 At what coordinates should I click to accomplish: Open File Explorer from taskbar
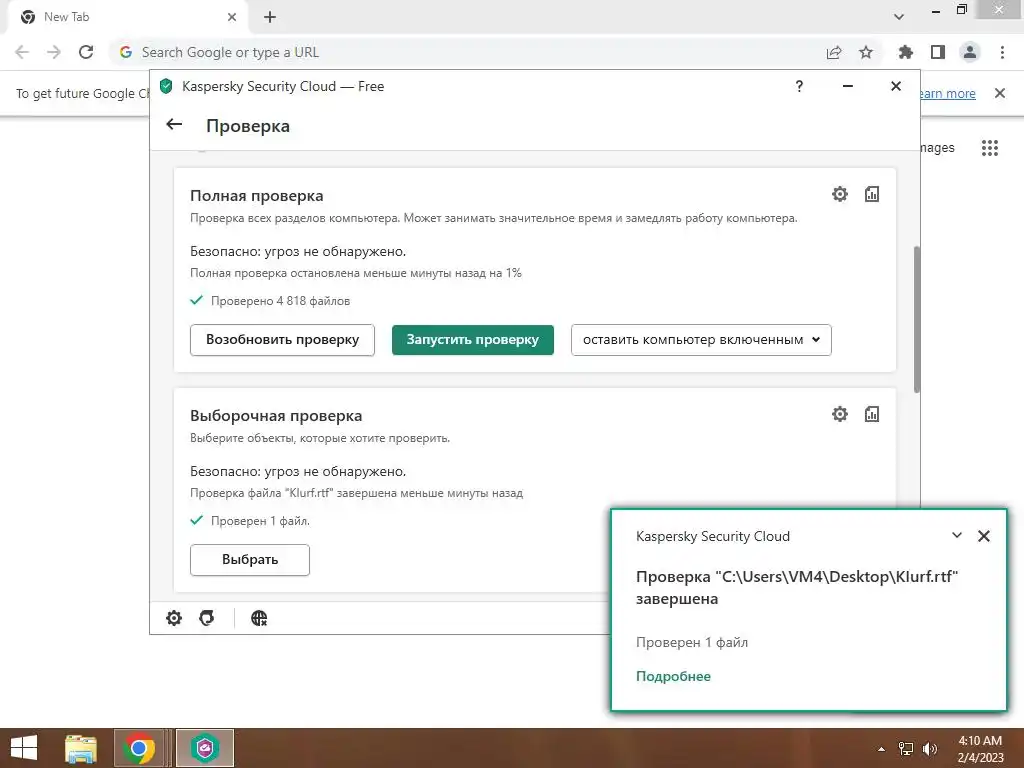80,748
